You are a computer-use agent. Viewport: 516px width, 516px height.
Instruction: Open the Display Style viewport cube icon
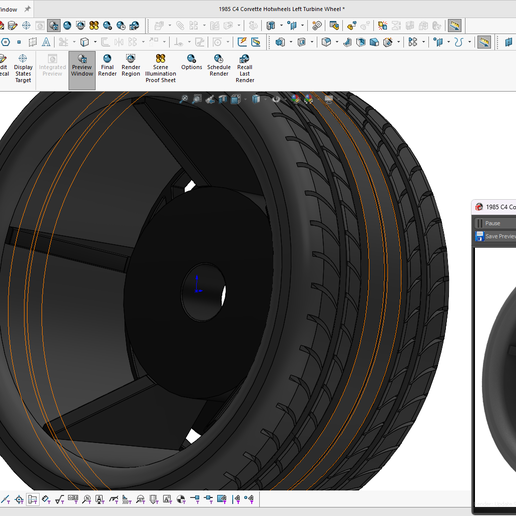[256, 99]
